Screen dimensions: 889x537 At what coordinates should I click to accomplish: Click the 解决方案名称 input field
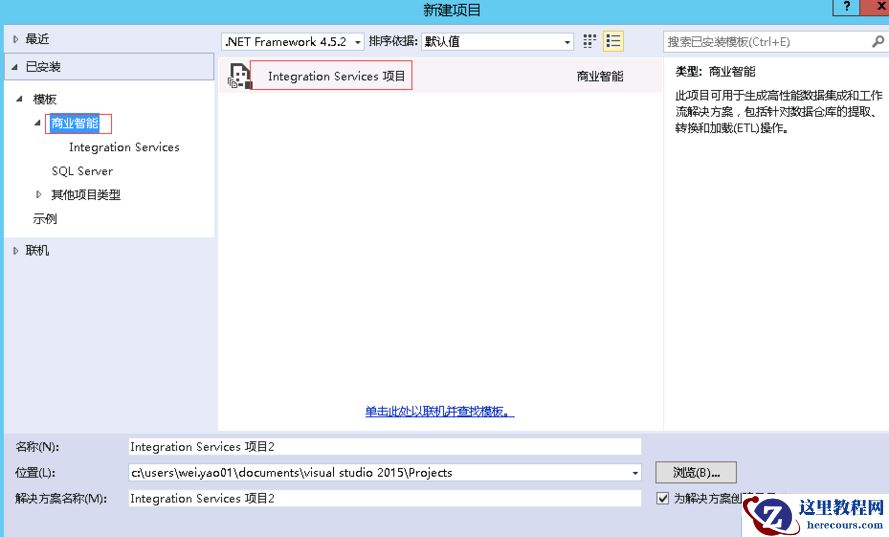point(385,498)
